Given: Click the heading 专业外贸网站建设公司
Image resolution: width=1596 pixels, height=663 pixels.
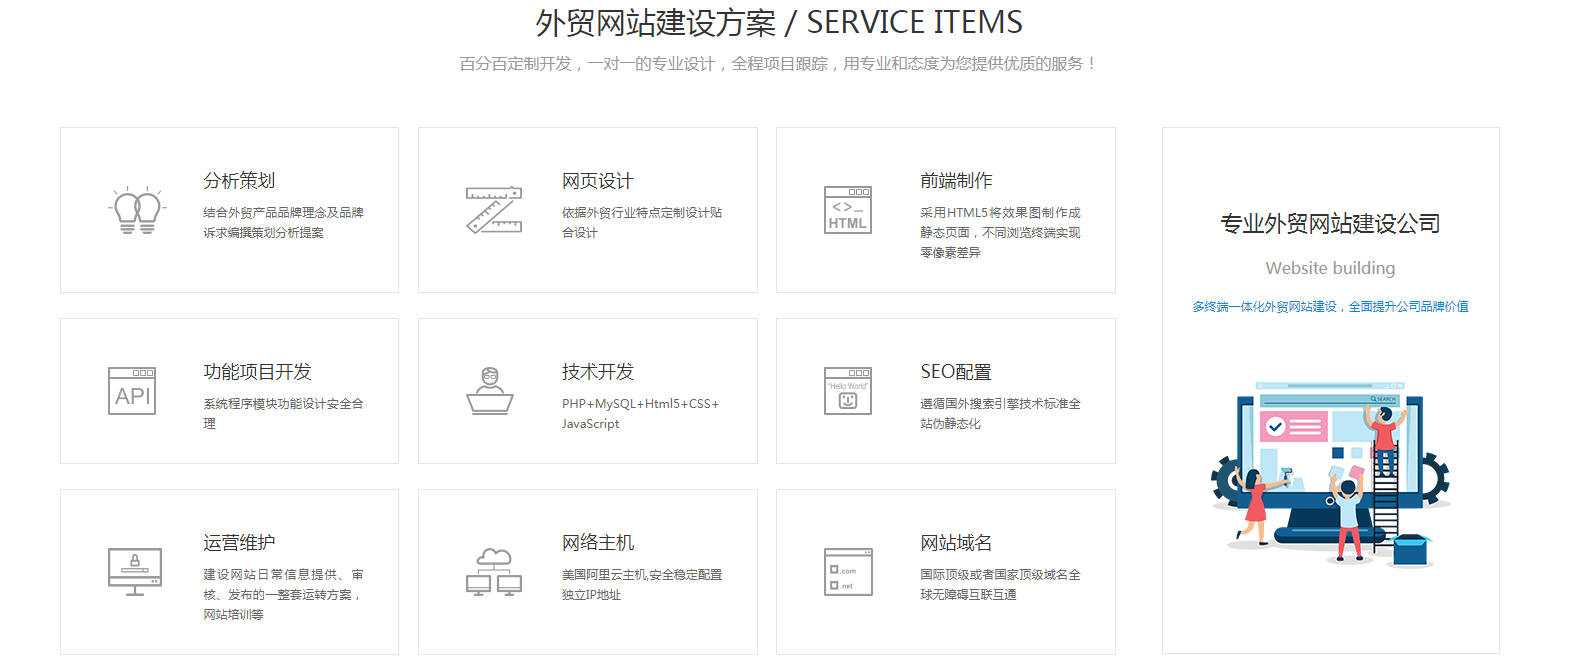Looking at the screenshot, I should [x=1330, y=224].
